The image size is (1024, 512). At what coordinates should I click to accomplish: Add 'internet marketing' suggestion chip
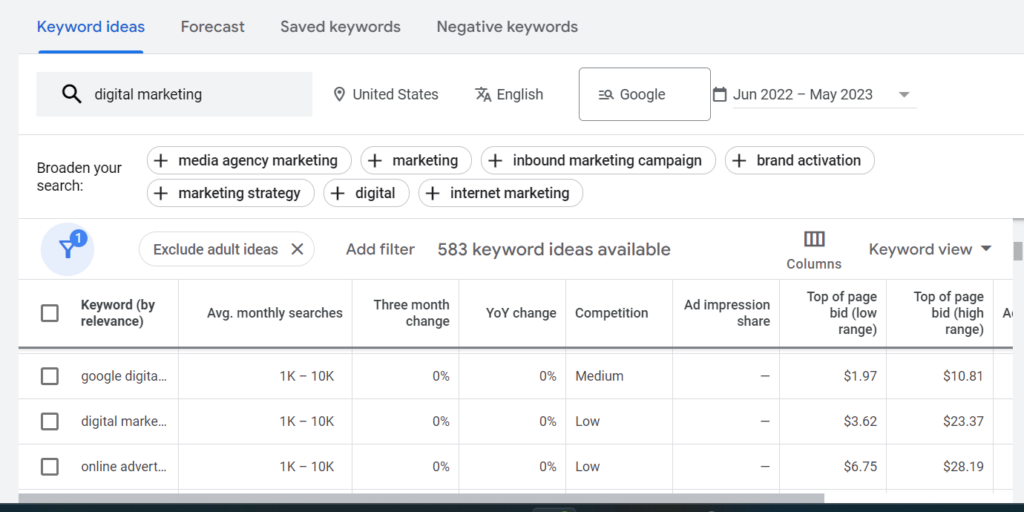(500, 193)
